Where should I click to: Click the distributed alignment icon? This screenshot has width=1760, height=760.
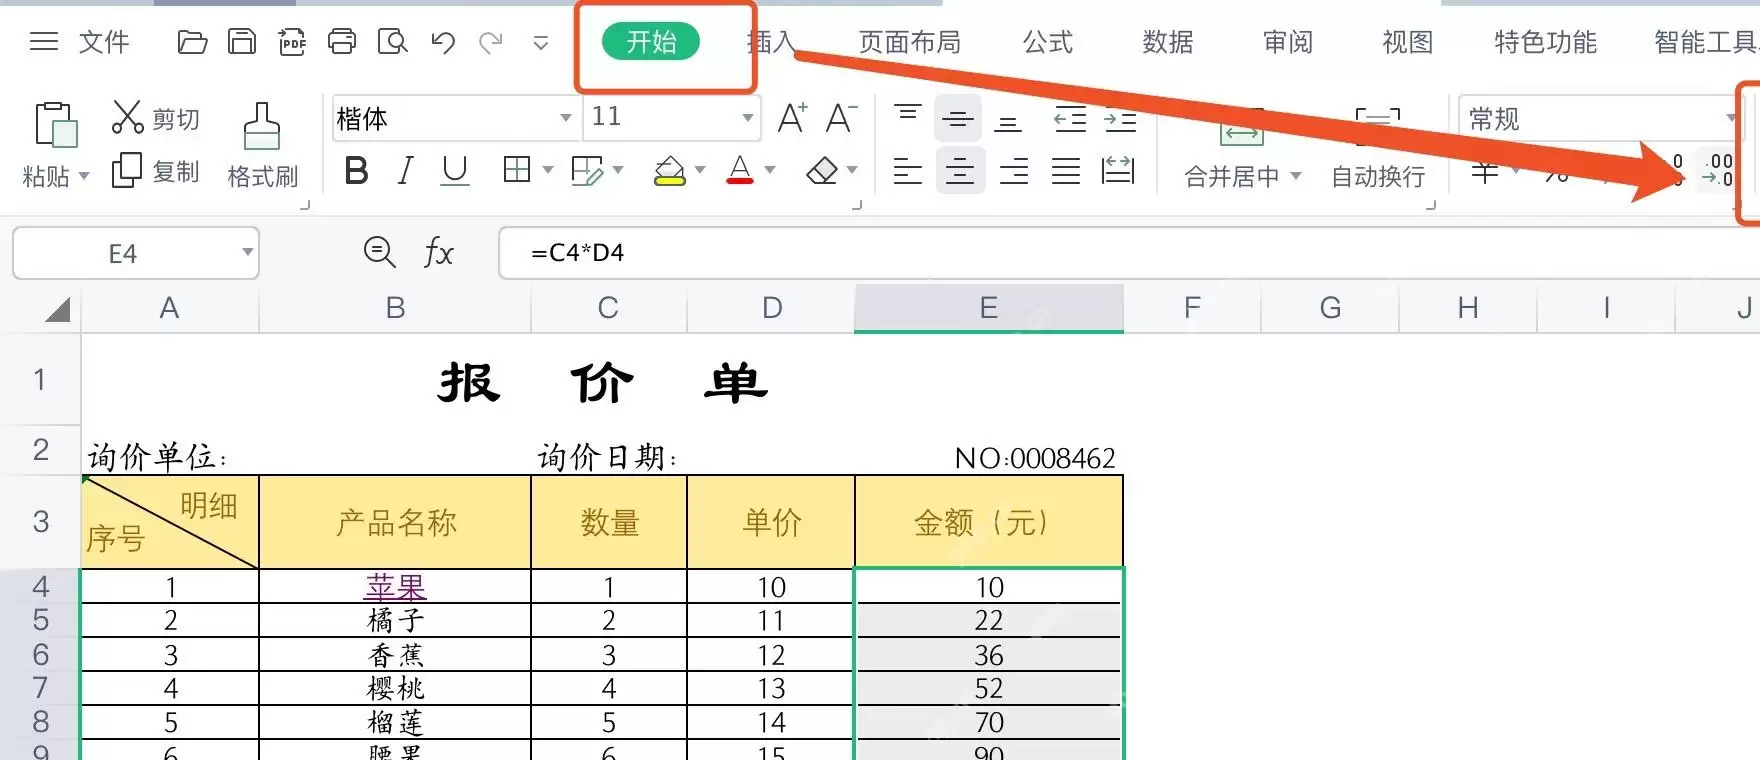click(x=1118, y=171)
